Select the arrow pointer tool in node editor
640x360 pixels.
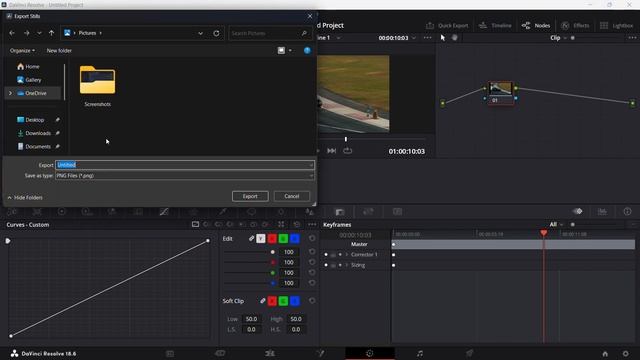[443, 38]
